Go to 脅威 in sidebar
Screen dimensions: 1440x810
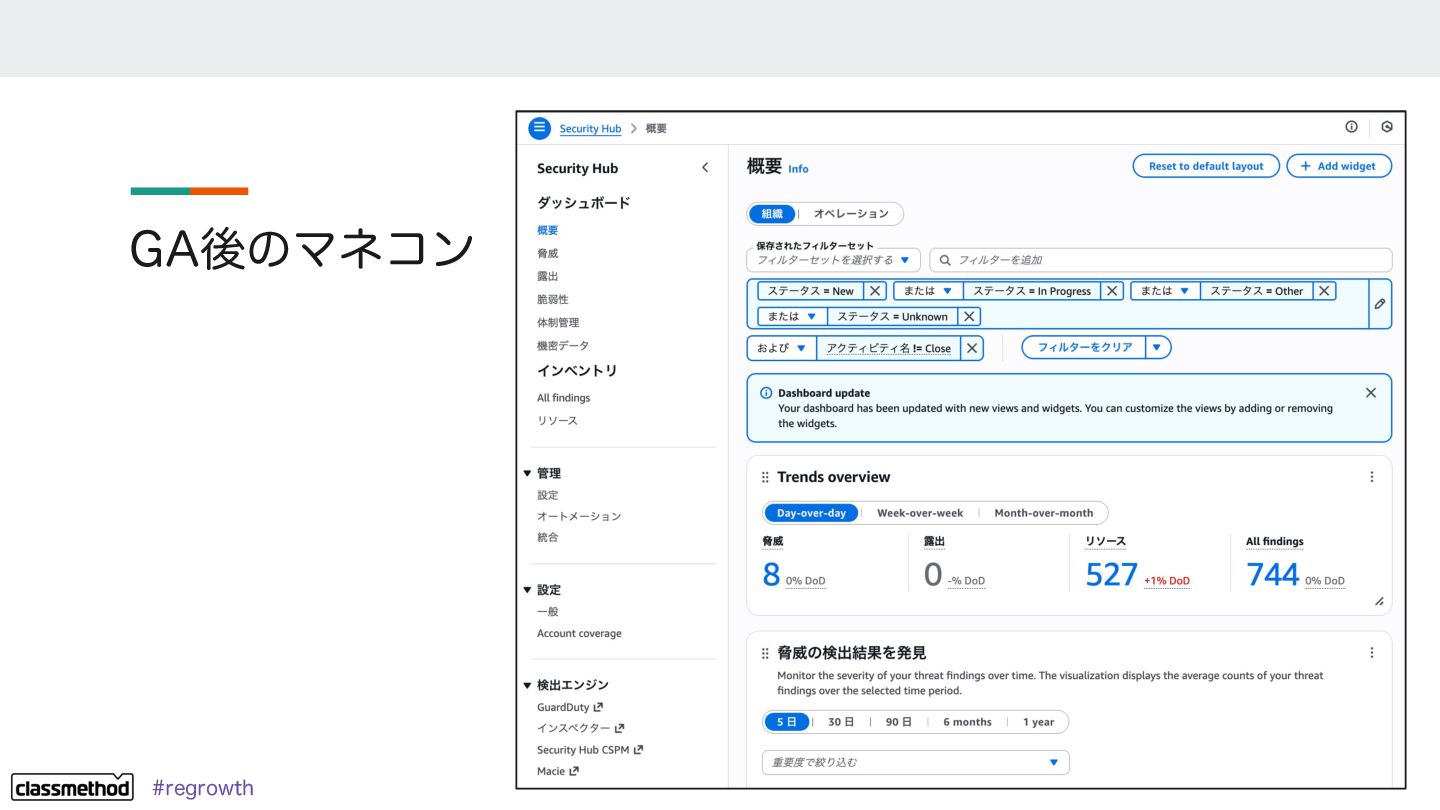click(547, 253)
